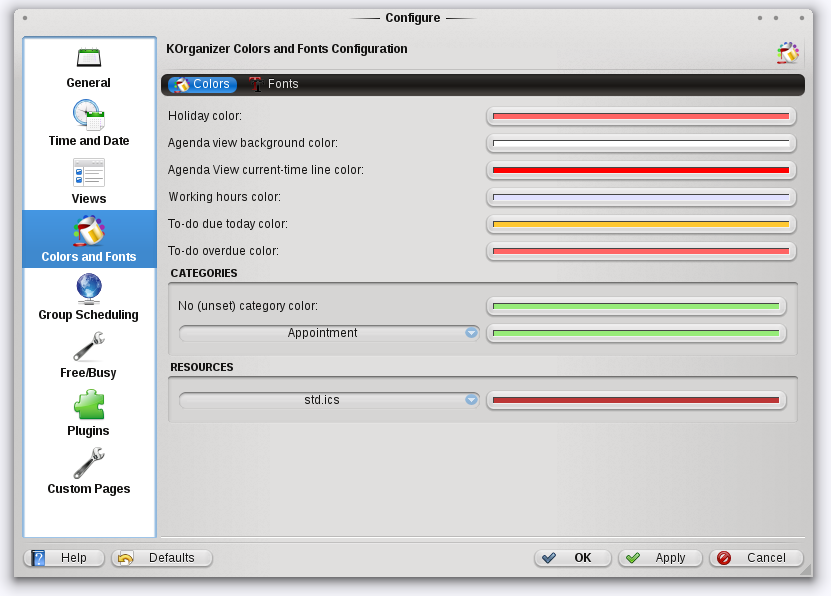Viewport: 831px width, 596px height.
Task: Click the CATEGORIES group heading
Action: [204, 273]
